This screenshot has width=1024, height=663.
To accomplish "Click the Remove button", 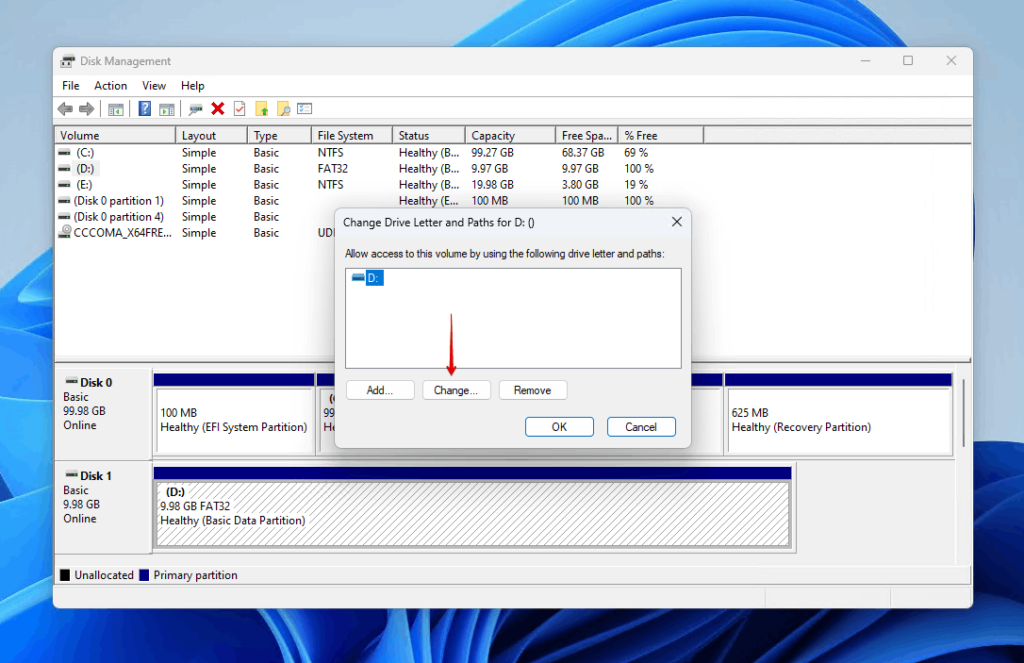I will pyautogui.click(x=533, y=390).
